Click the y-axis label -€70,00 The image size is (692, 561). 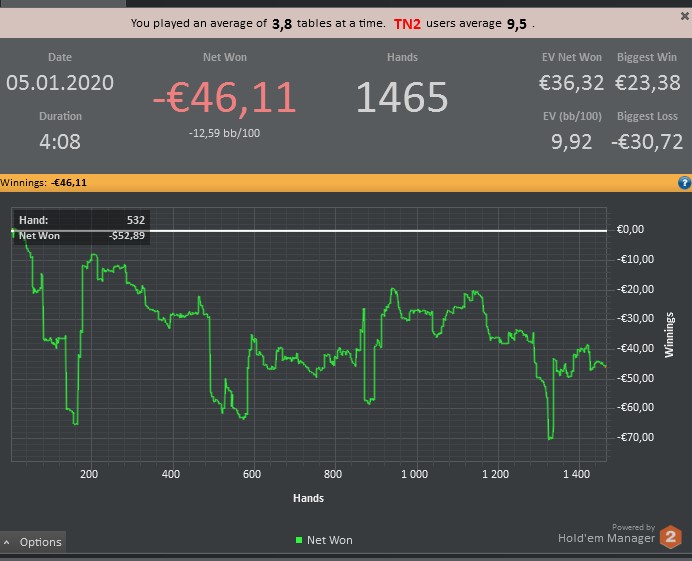(x=636, y=437)
